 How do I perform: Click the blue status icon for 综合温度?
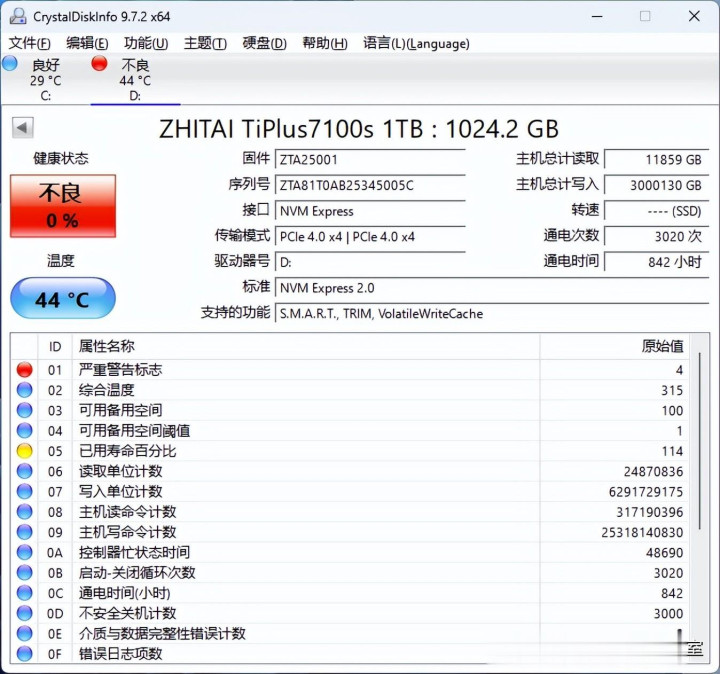click(x=24, y=390)
